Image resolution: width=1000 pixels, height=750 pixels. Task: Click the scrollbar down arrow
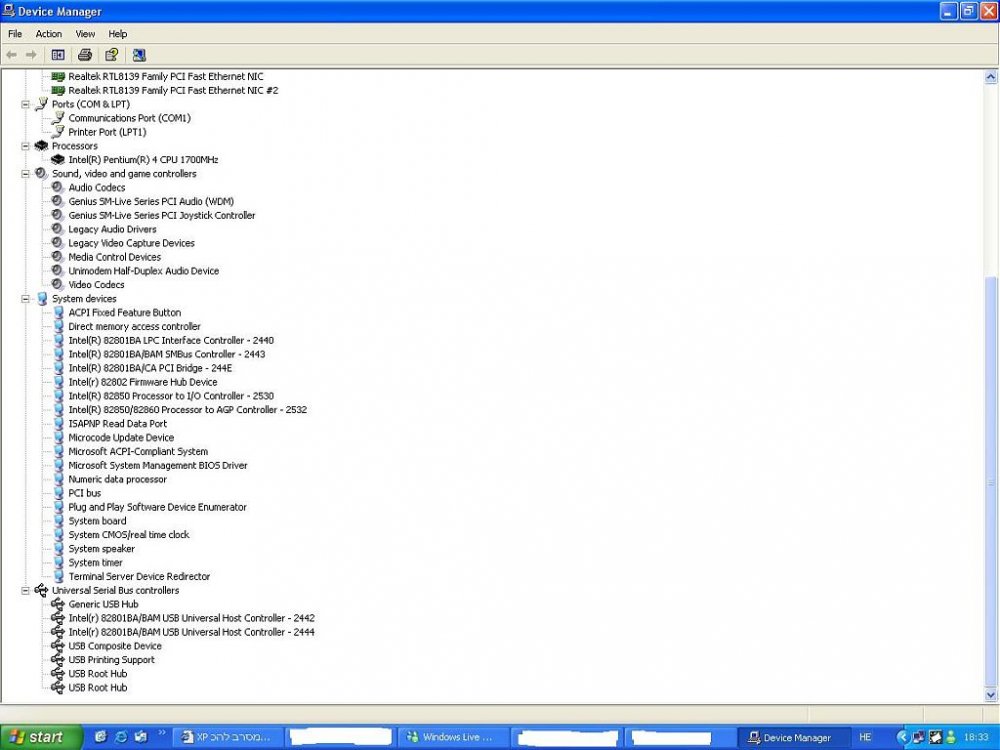(x=990, y=695)
